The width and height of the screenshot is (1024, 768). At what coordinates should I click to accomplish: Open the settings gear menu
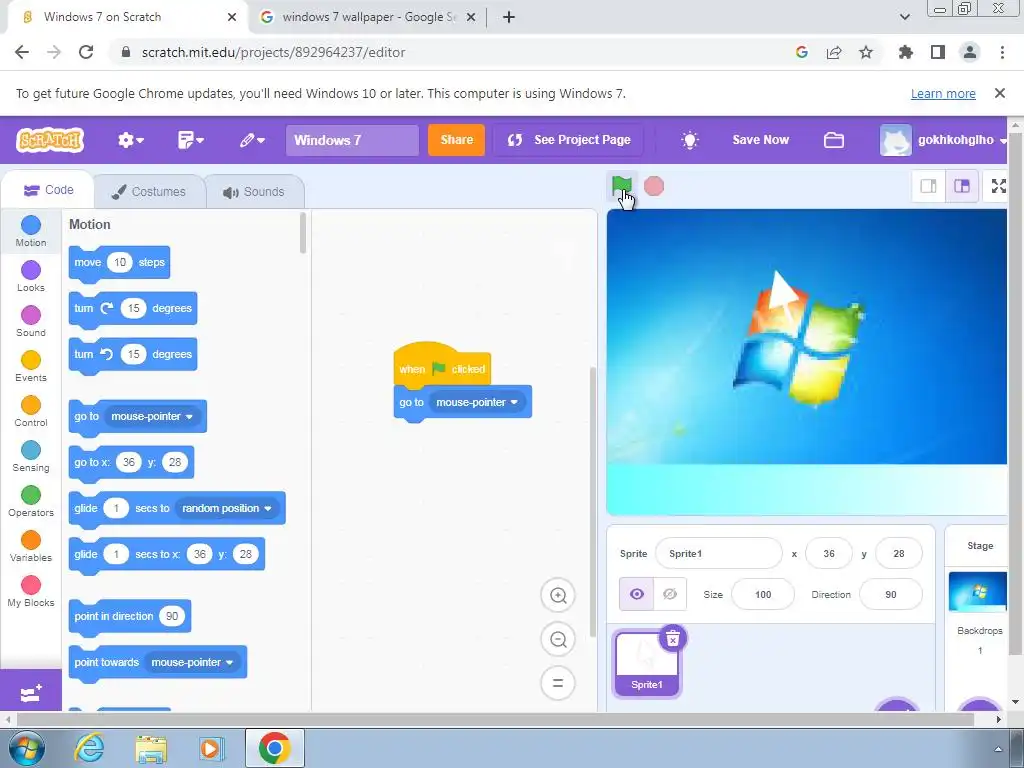tap(131, 140)
